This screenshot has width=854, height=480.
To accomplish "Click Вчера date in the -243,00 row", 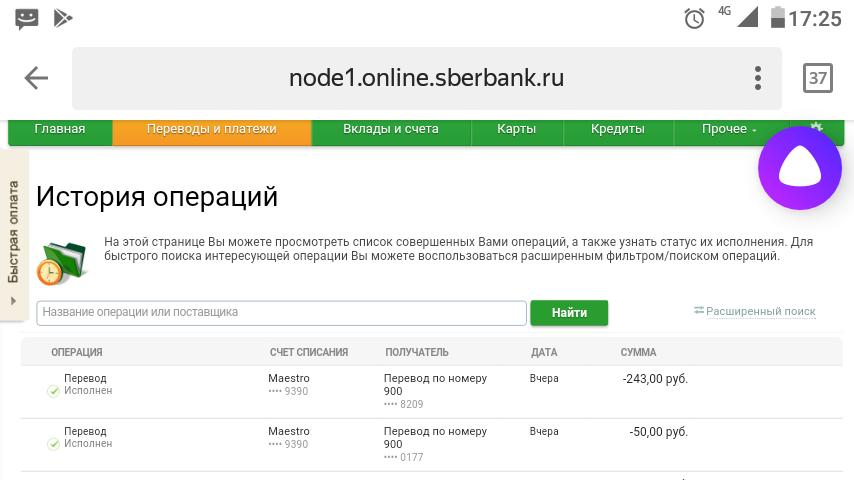I will click(544, 378).
